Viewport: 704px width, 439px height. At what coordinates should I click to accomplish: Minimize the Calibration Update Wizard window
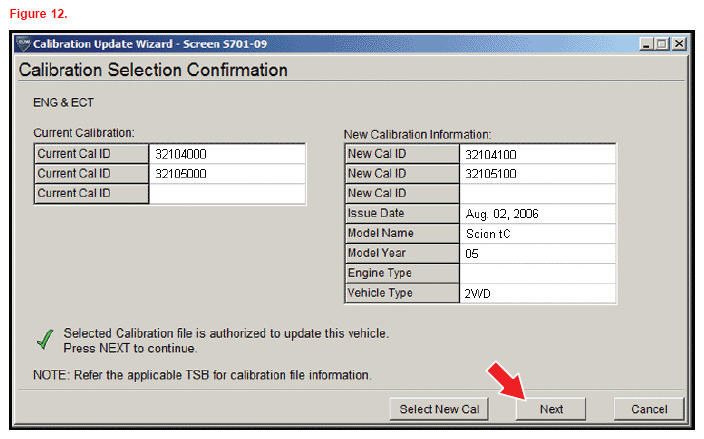click(x=647, y=44)
